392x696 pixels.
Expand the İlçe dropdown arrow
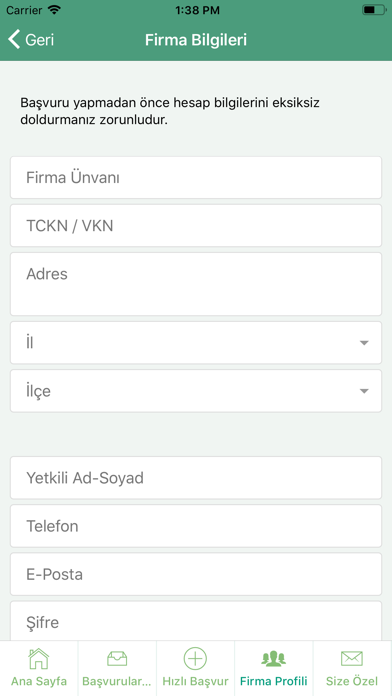364,391
